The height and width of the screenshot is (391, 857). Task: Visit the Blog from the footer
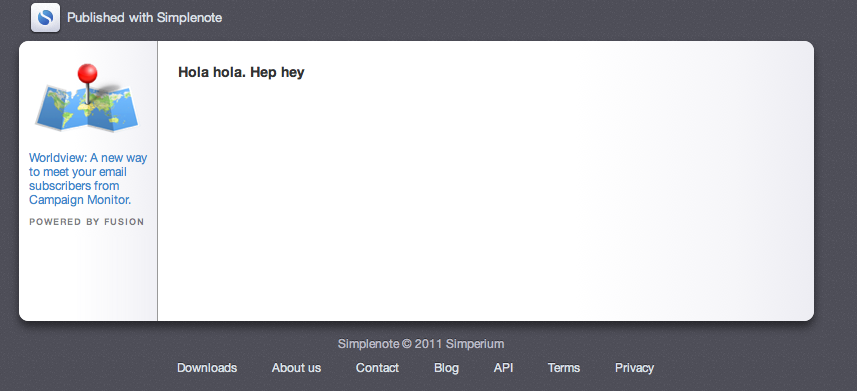[447, 368]
